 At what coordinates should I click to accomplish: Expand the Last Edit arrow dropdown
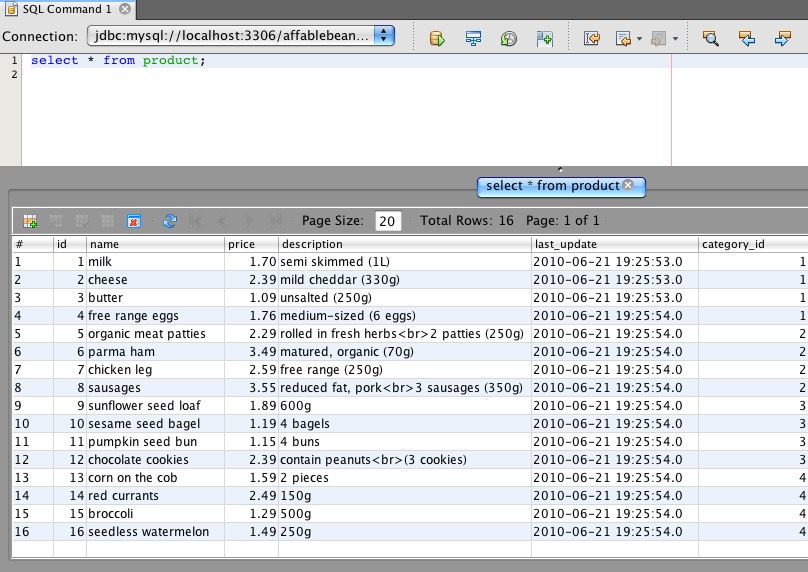639,39
